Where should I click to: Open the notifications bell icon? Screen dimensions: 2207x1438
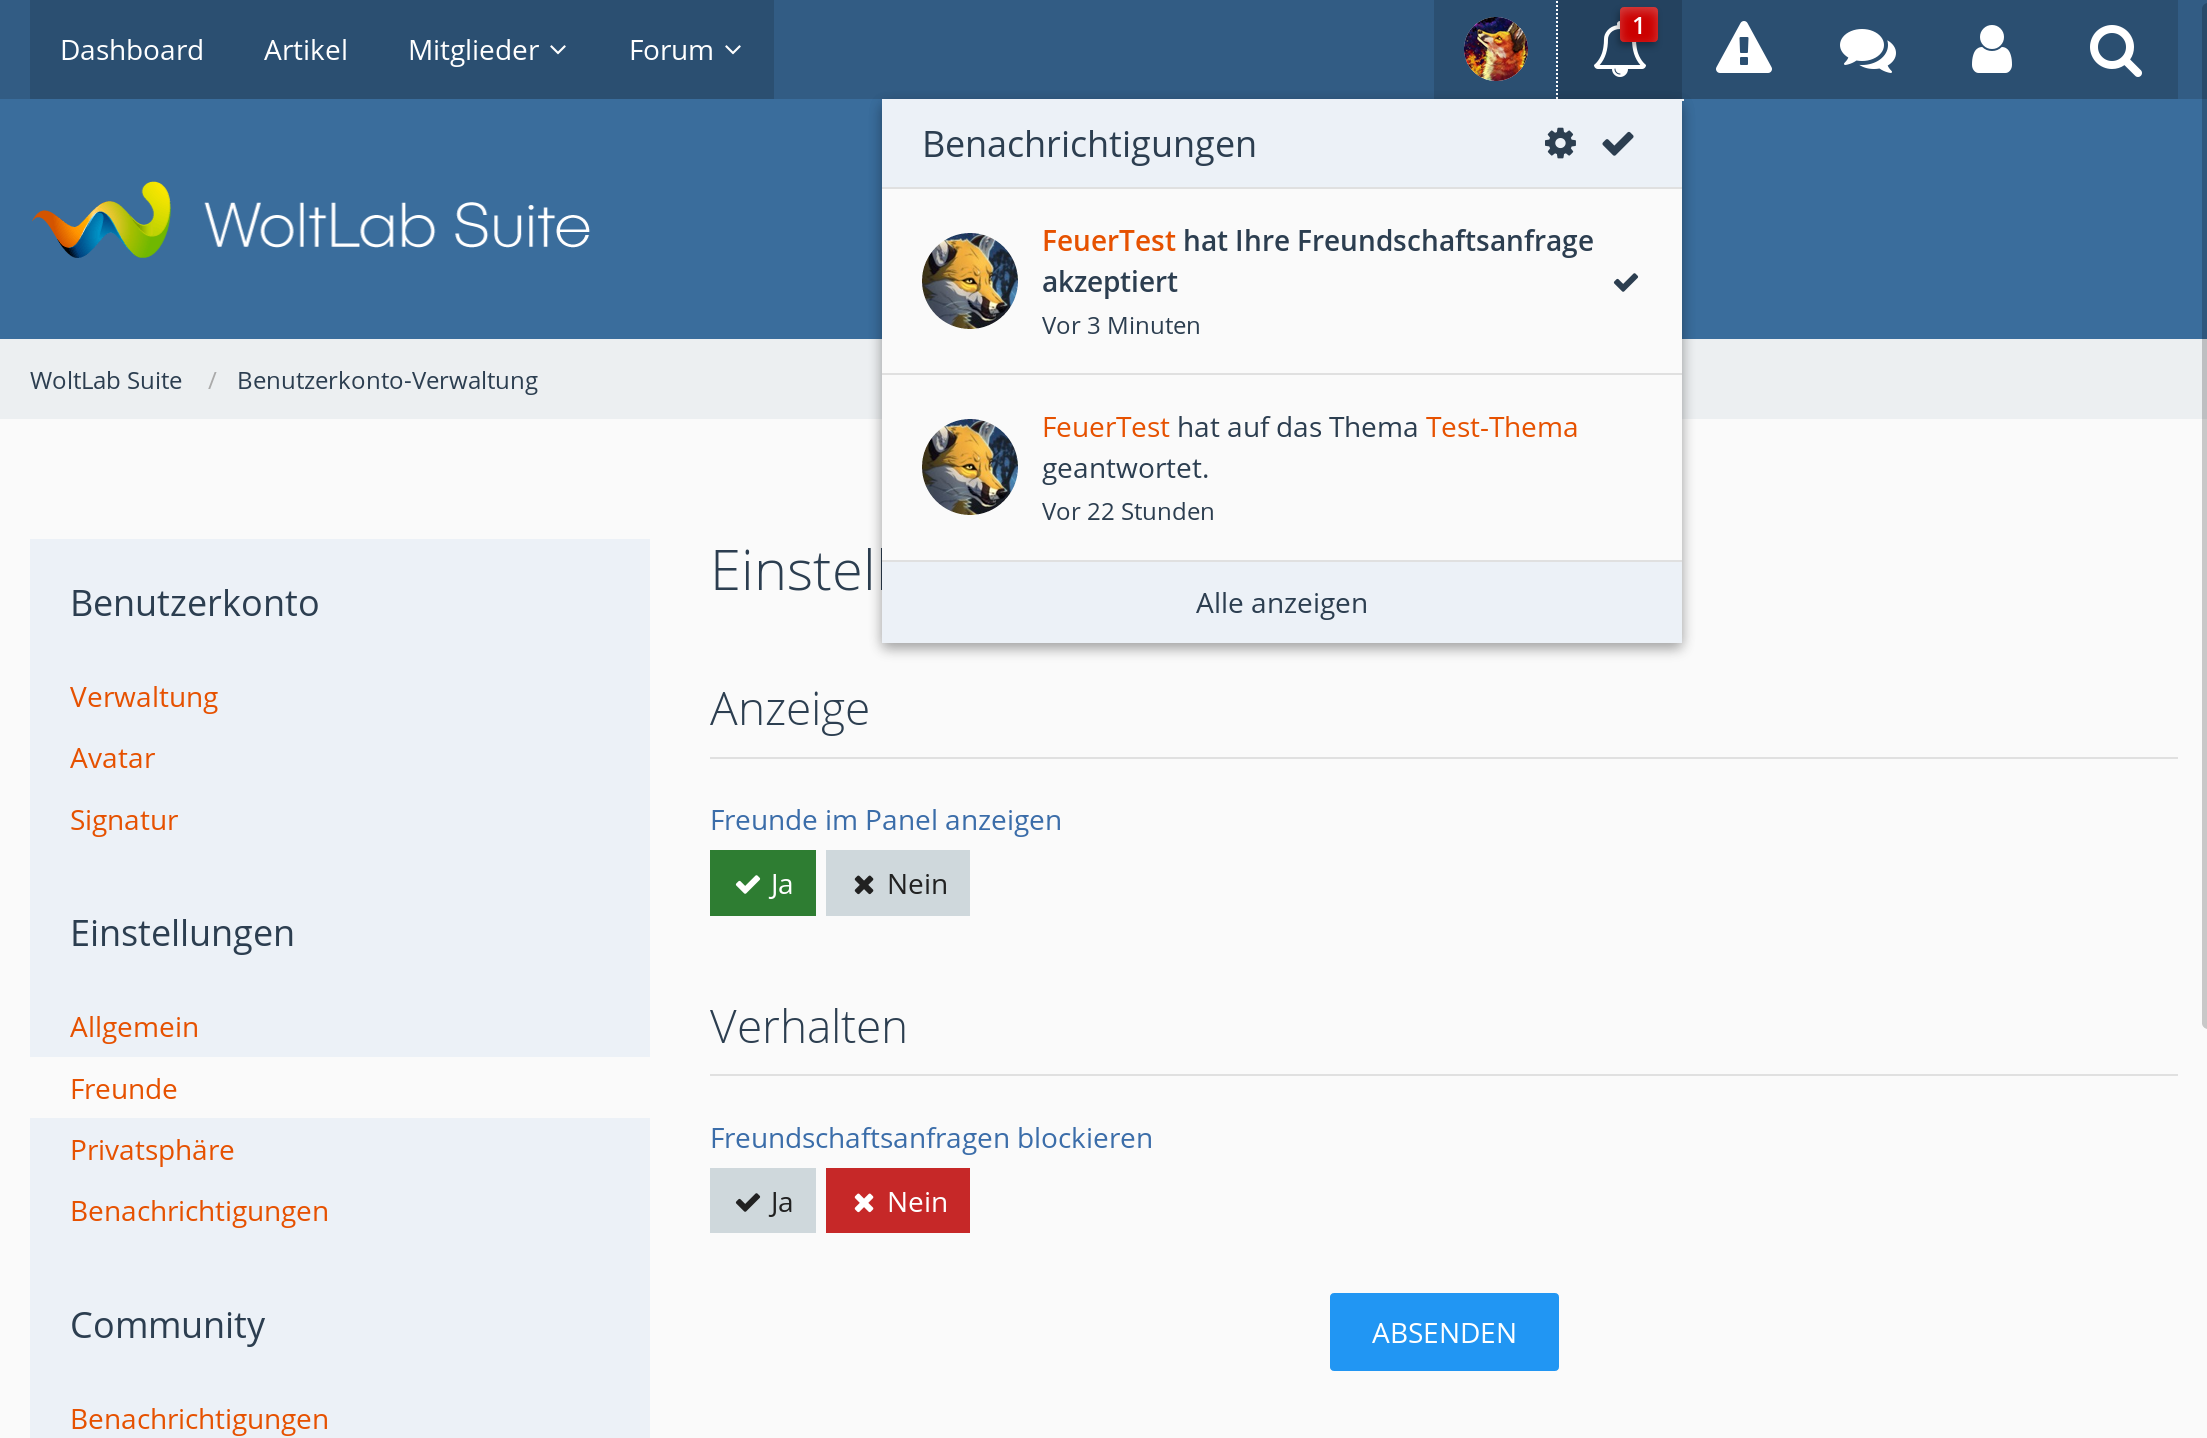pyautogui.click(x=1619, y=50)
